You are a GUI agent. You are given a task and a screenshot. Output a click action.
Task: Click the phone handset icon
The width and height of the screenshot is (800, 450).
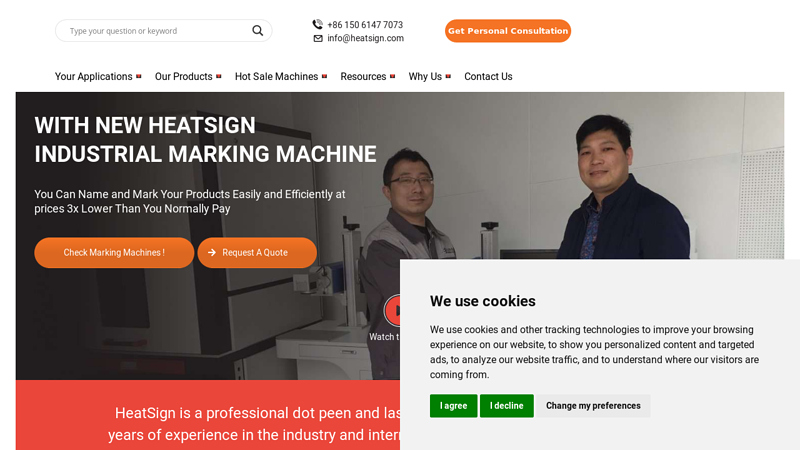(317, 24)
